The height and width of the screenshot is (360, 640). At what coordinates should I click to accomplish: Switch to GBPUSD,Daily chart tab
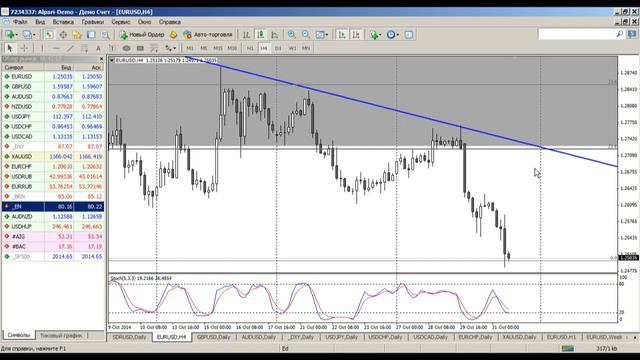coord(213,337)
